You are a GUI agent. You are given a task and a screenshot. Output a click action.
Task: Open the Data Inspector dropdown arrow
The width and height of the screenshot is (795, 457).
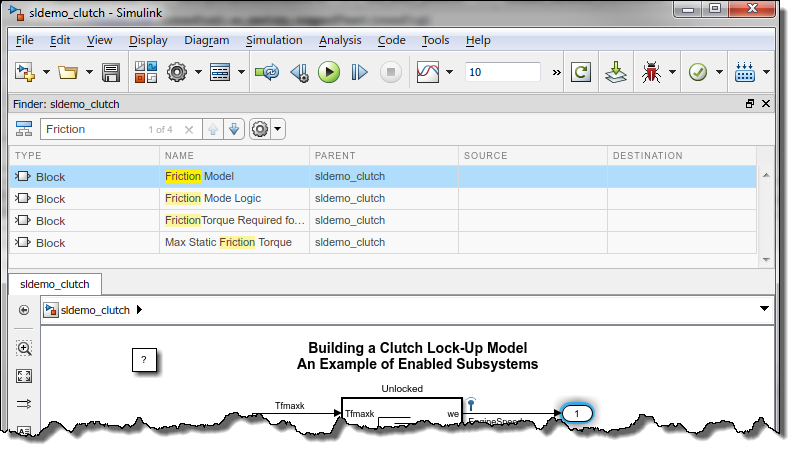[450, 72]
